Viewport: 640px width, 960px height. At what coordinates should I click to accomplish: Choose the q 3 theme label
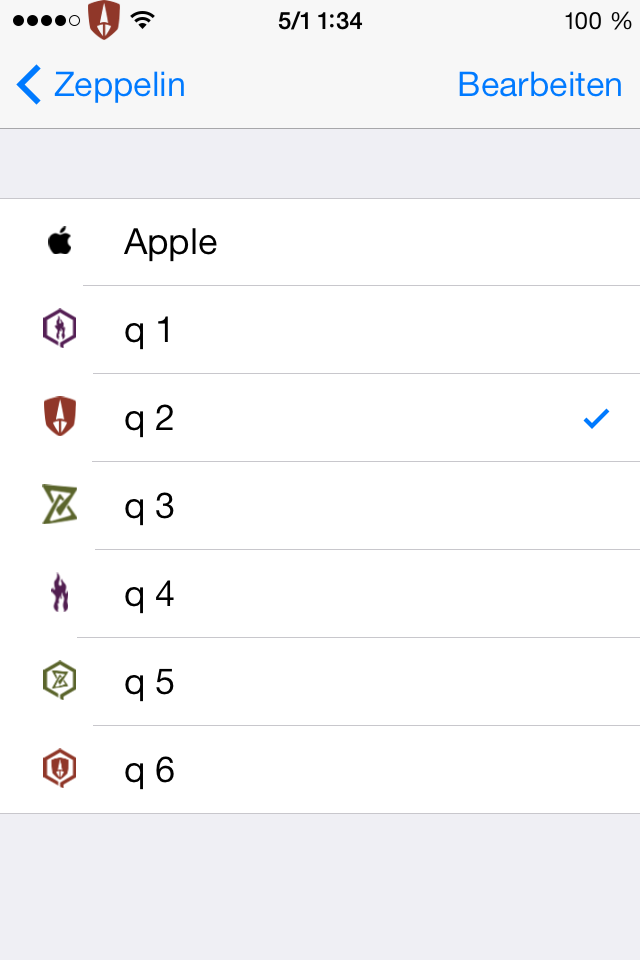click(x=149, y=508)
